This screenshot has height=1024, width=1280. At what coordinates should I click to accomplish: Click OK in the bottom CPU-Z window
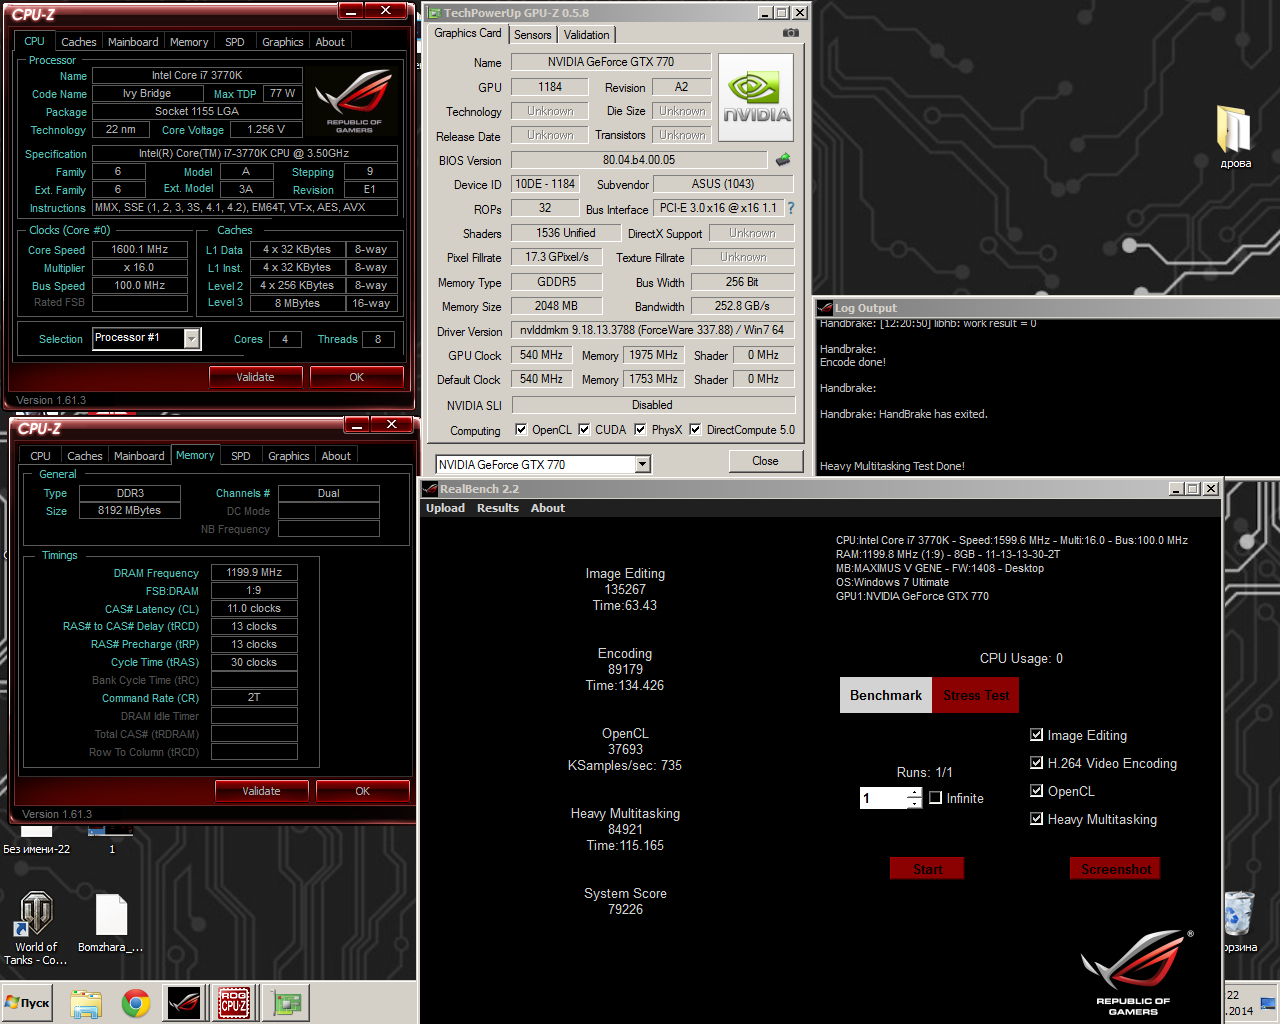[363, 791]
